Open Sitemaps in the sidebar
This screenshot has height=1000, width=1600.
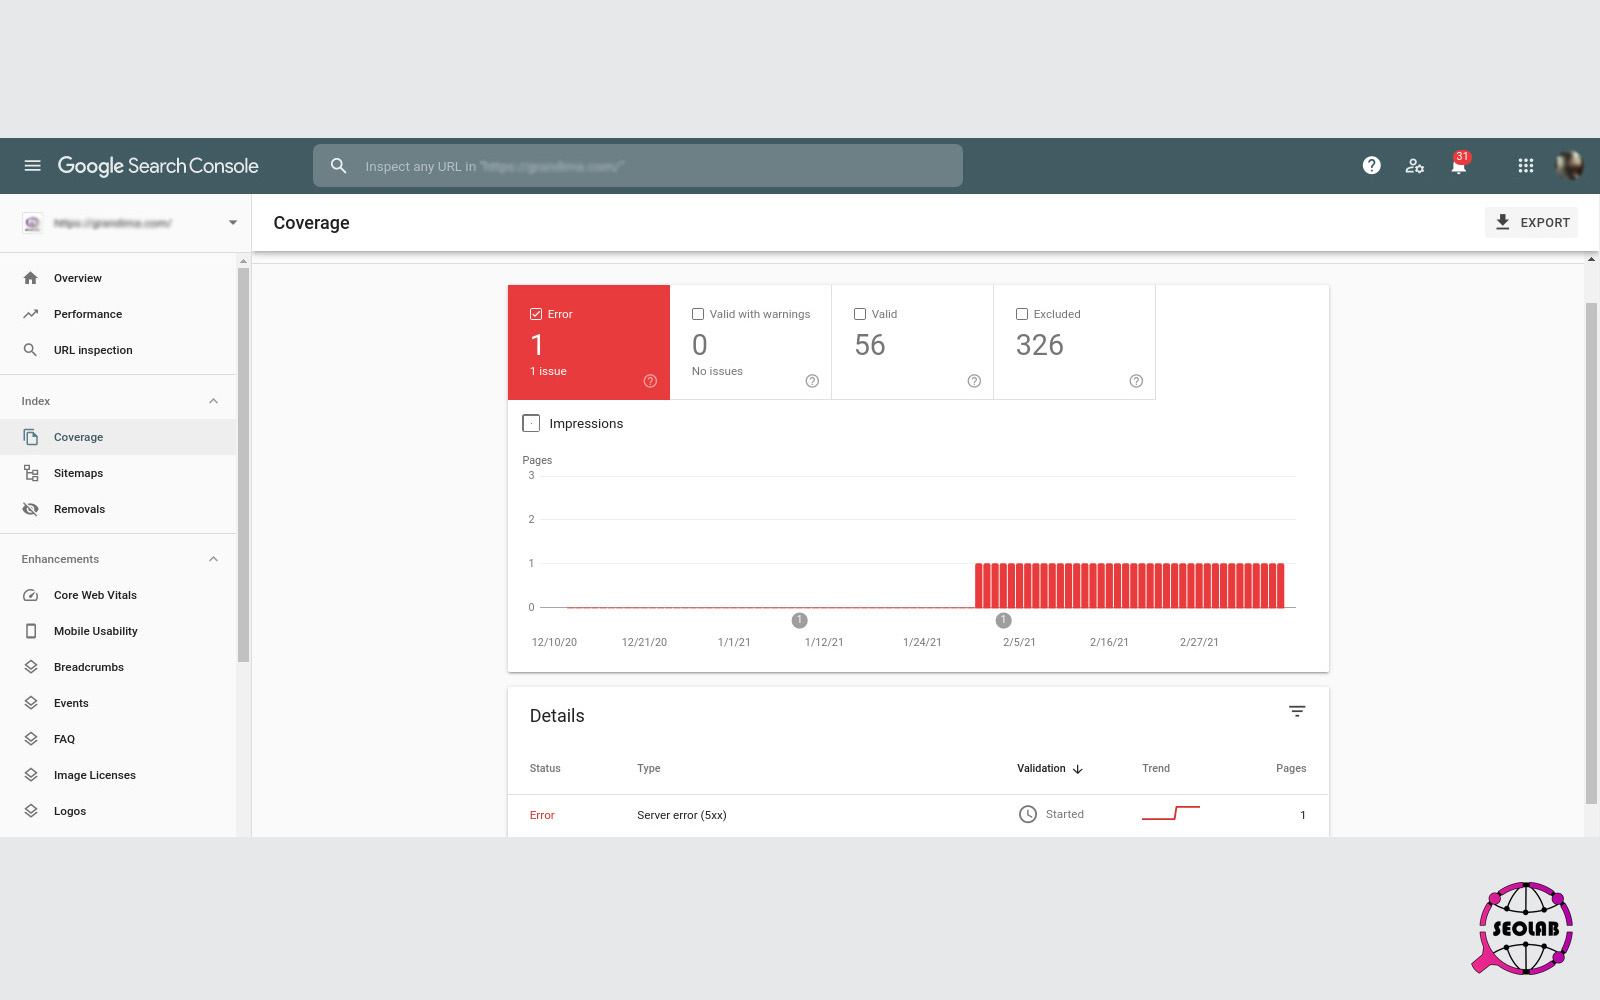tap(78, 473)
